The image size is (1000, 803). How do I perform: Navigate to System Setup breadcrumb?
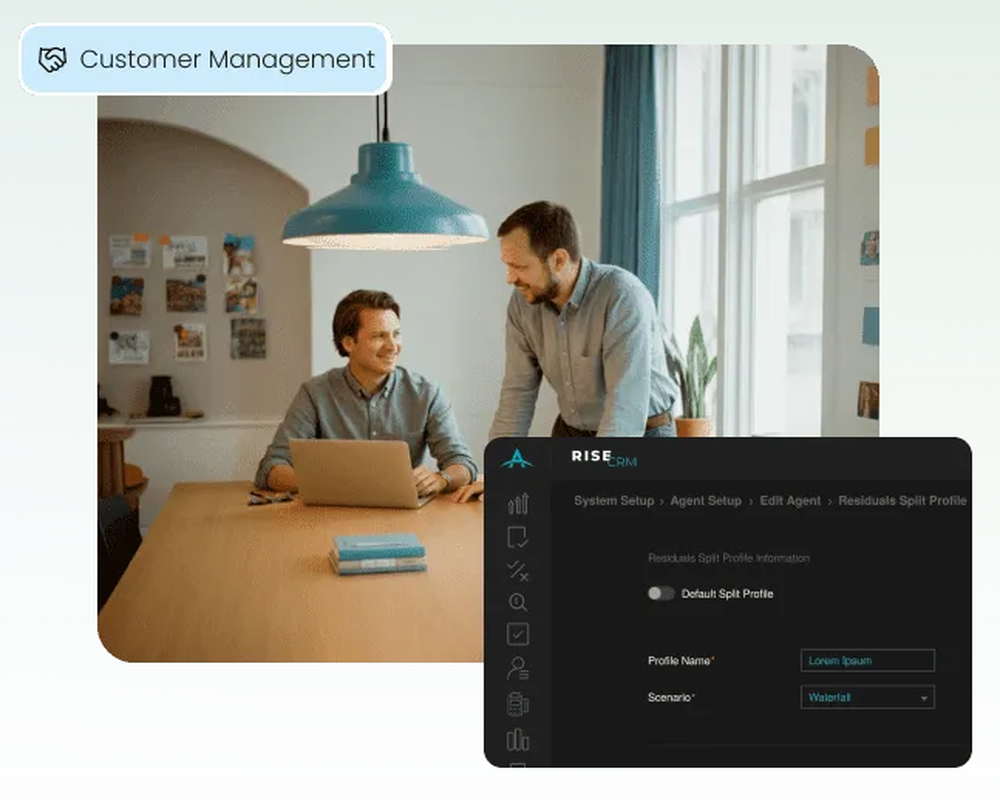tap(613, 500)
